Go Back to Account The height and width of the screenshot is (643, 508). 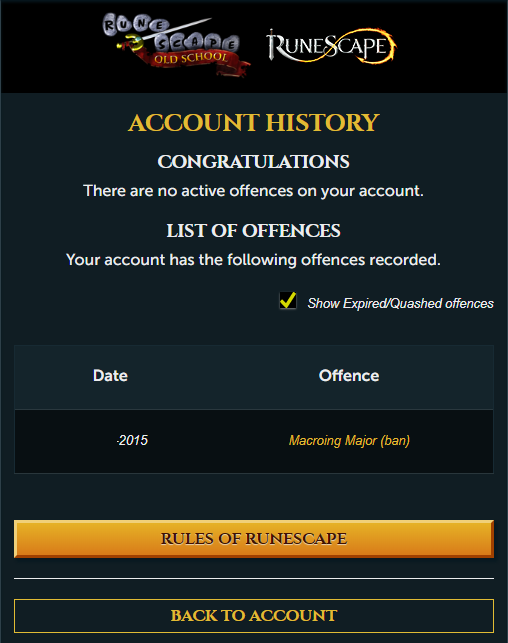254,616
